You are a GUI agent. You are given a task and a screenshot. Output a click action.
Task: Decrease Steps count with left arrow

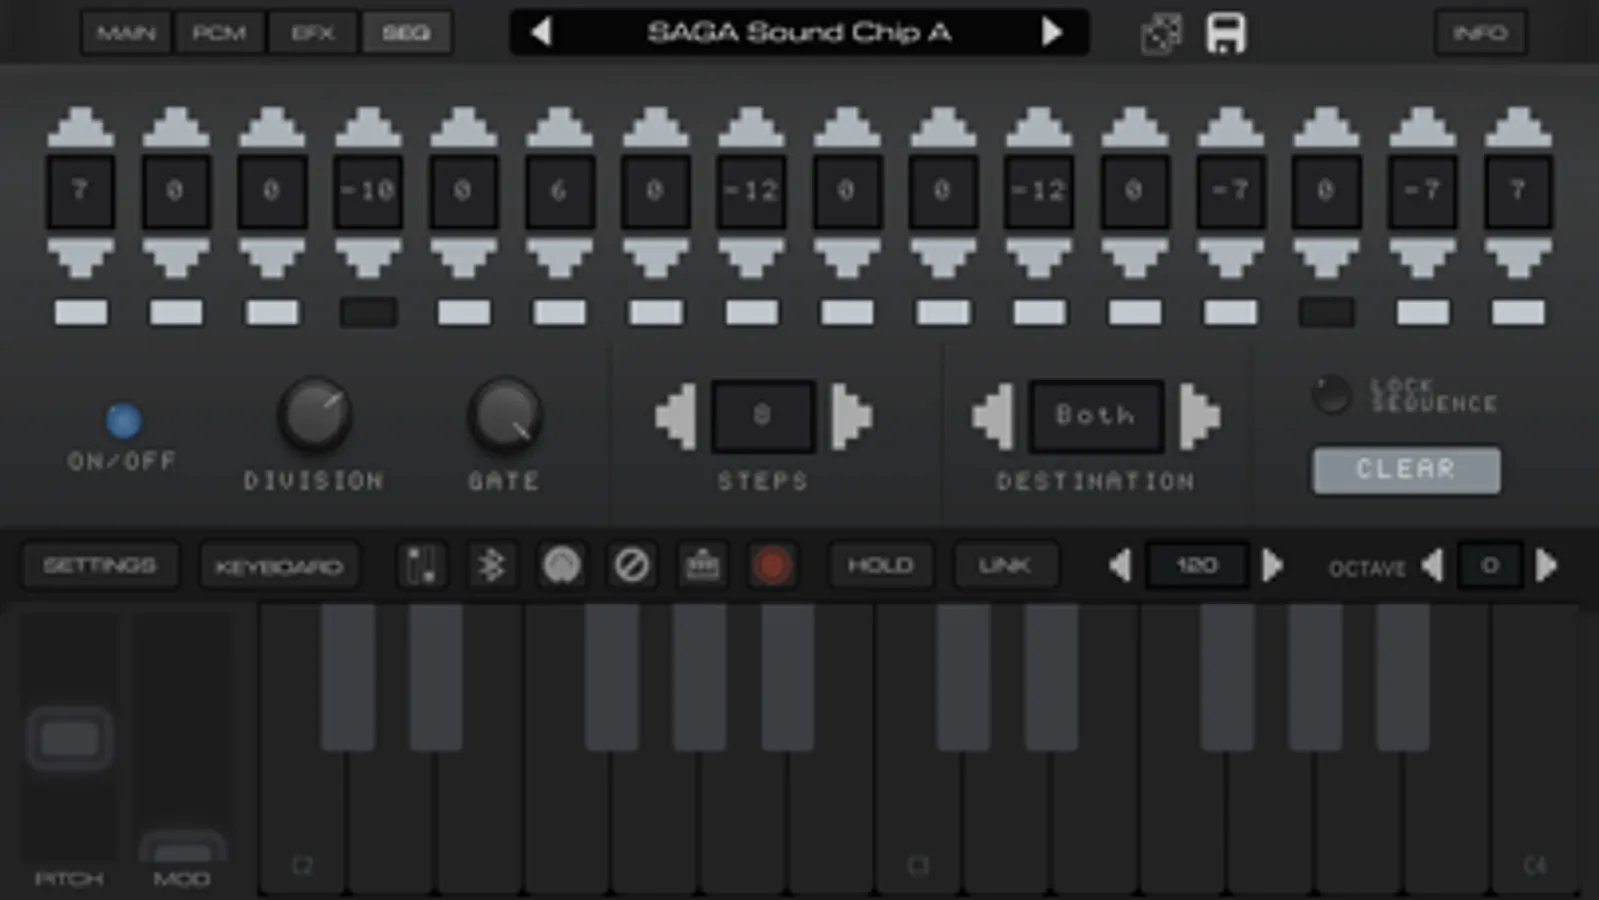click(676, 416)
